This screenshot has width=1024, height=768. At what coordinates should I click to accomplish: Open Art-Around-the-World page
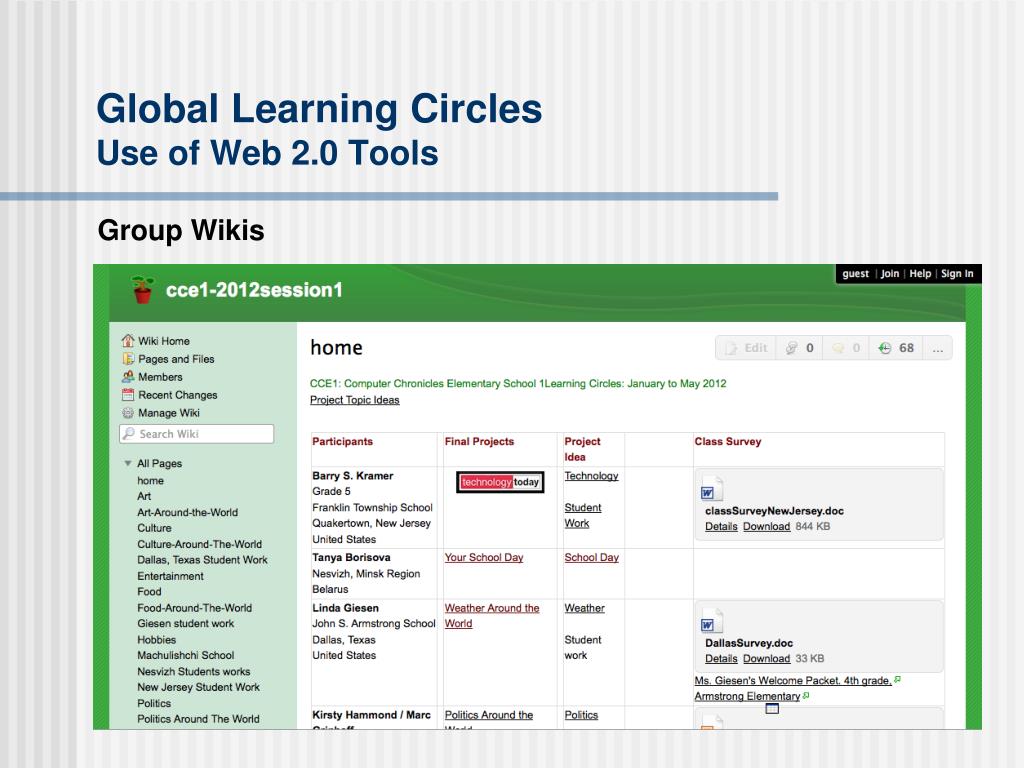(x=187, y=512)
